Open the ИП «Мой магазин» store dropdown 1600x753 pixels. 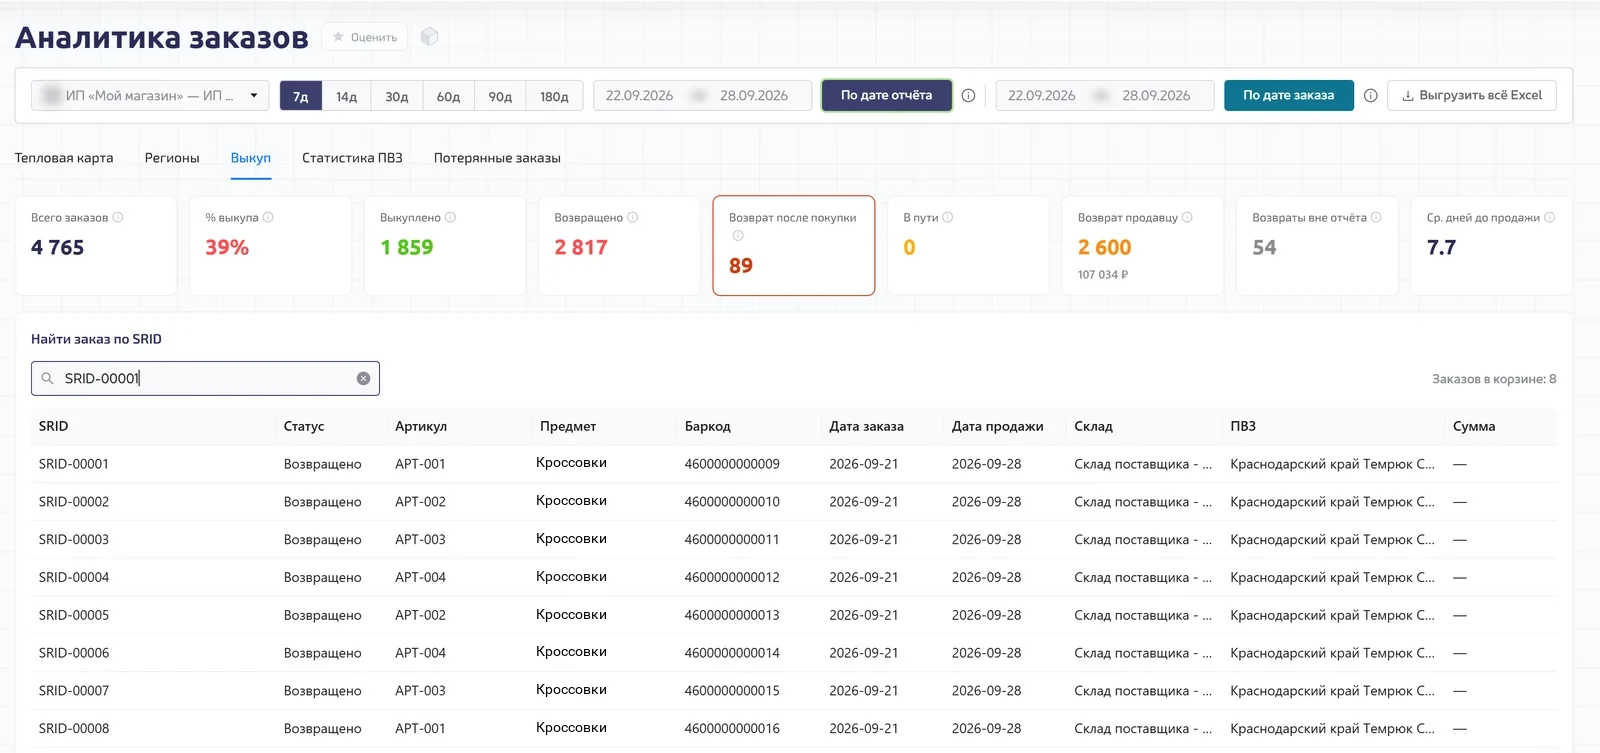[x=150, y=95]
